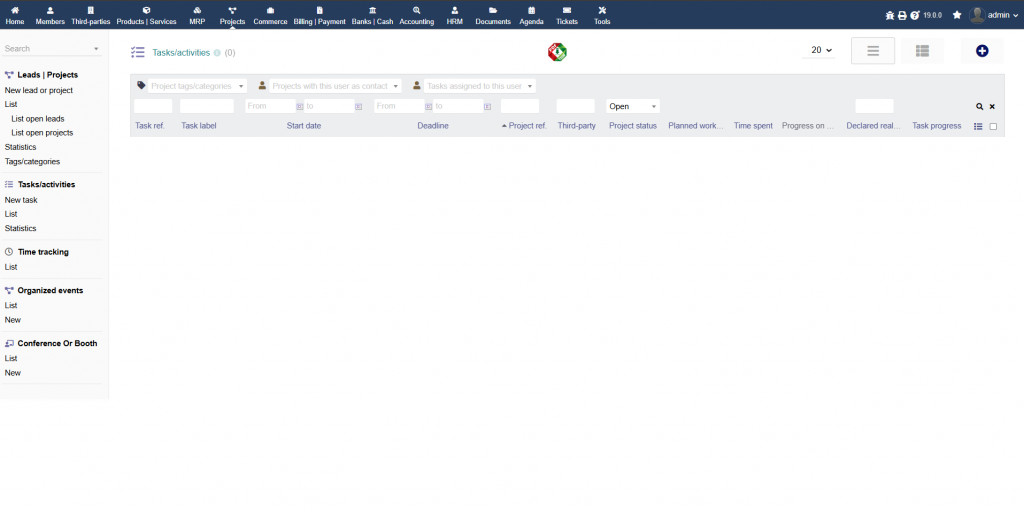Focus the Start date From field

(270, 106)
